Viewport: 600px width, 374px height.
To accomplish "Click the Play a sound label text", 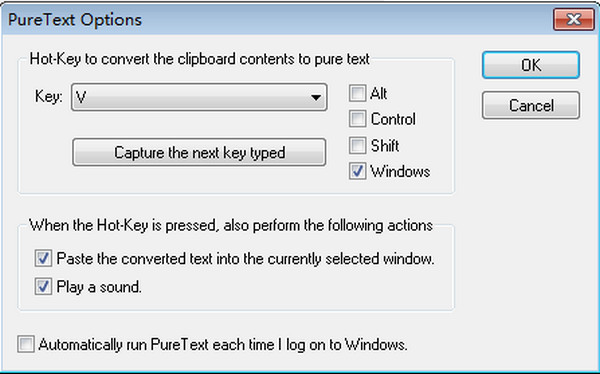I will click(99, 287).
